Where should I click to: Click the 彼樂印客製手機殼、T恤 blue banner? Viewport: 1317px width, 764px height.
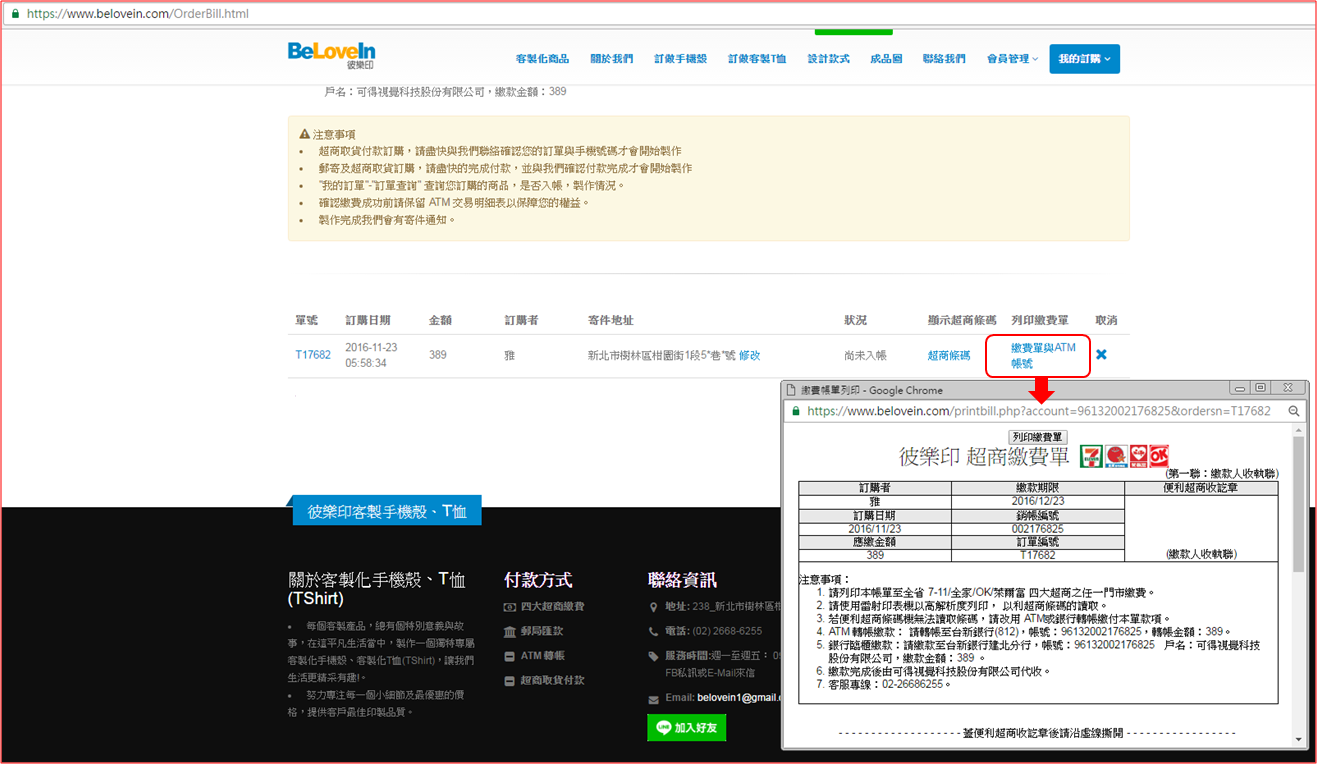click(x=387, y=511)
